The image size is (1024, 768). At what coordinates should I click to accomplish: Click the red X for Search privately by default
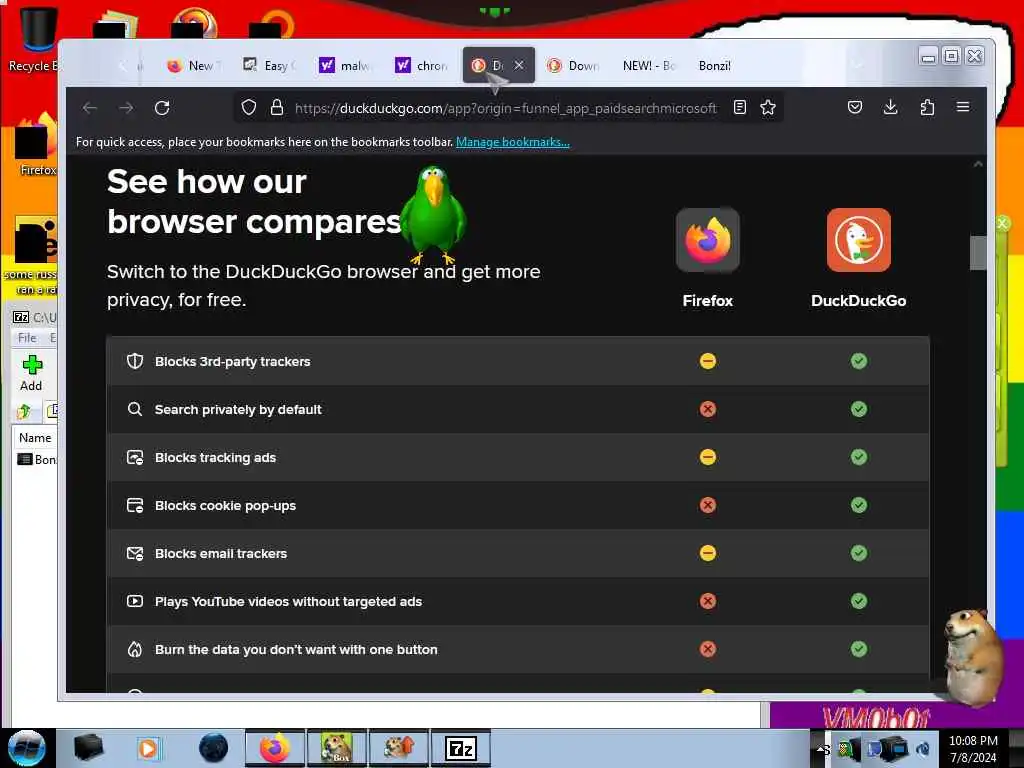tap(708, 409)
